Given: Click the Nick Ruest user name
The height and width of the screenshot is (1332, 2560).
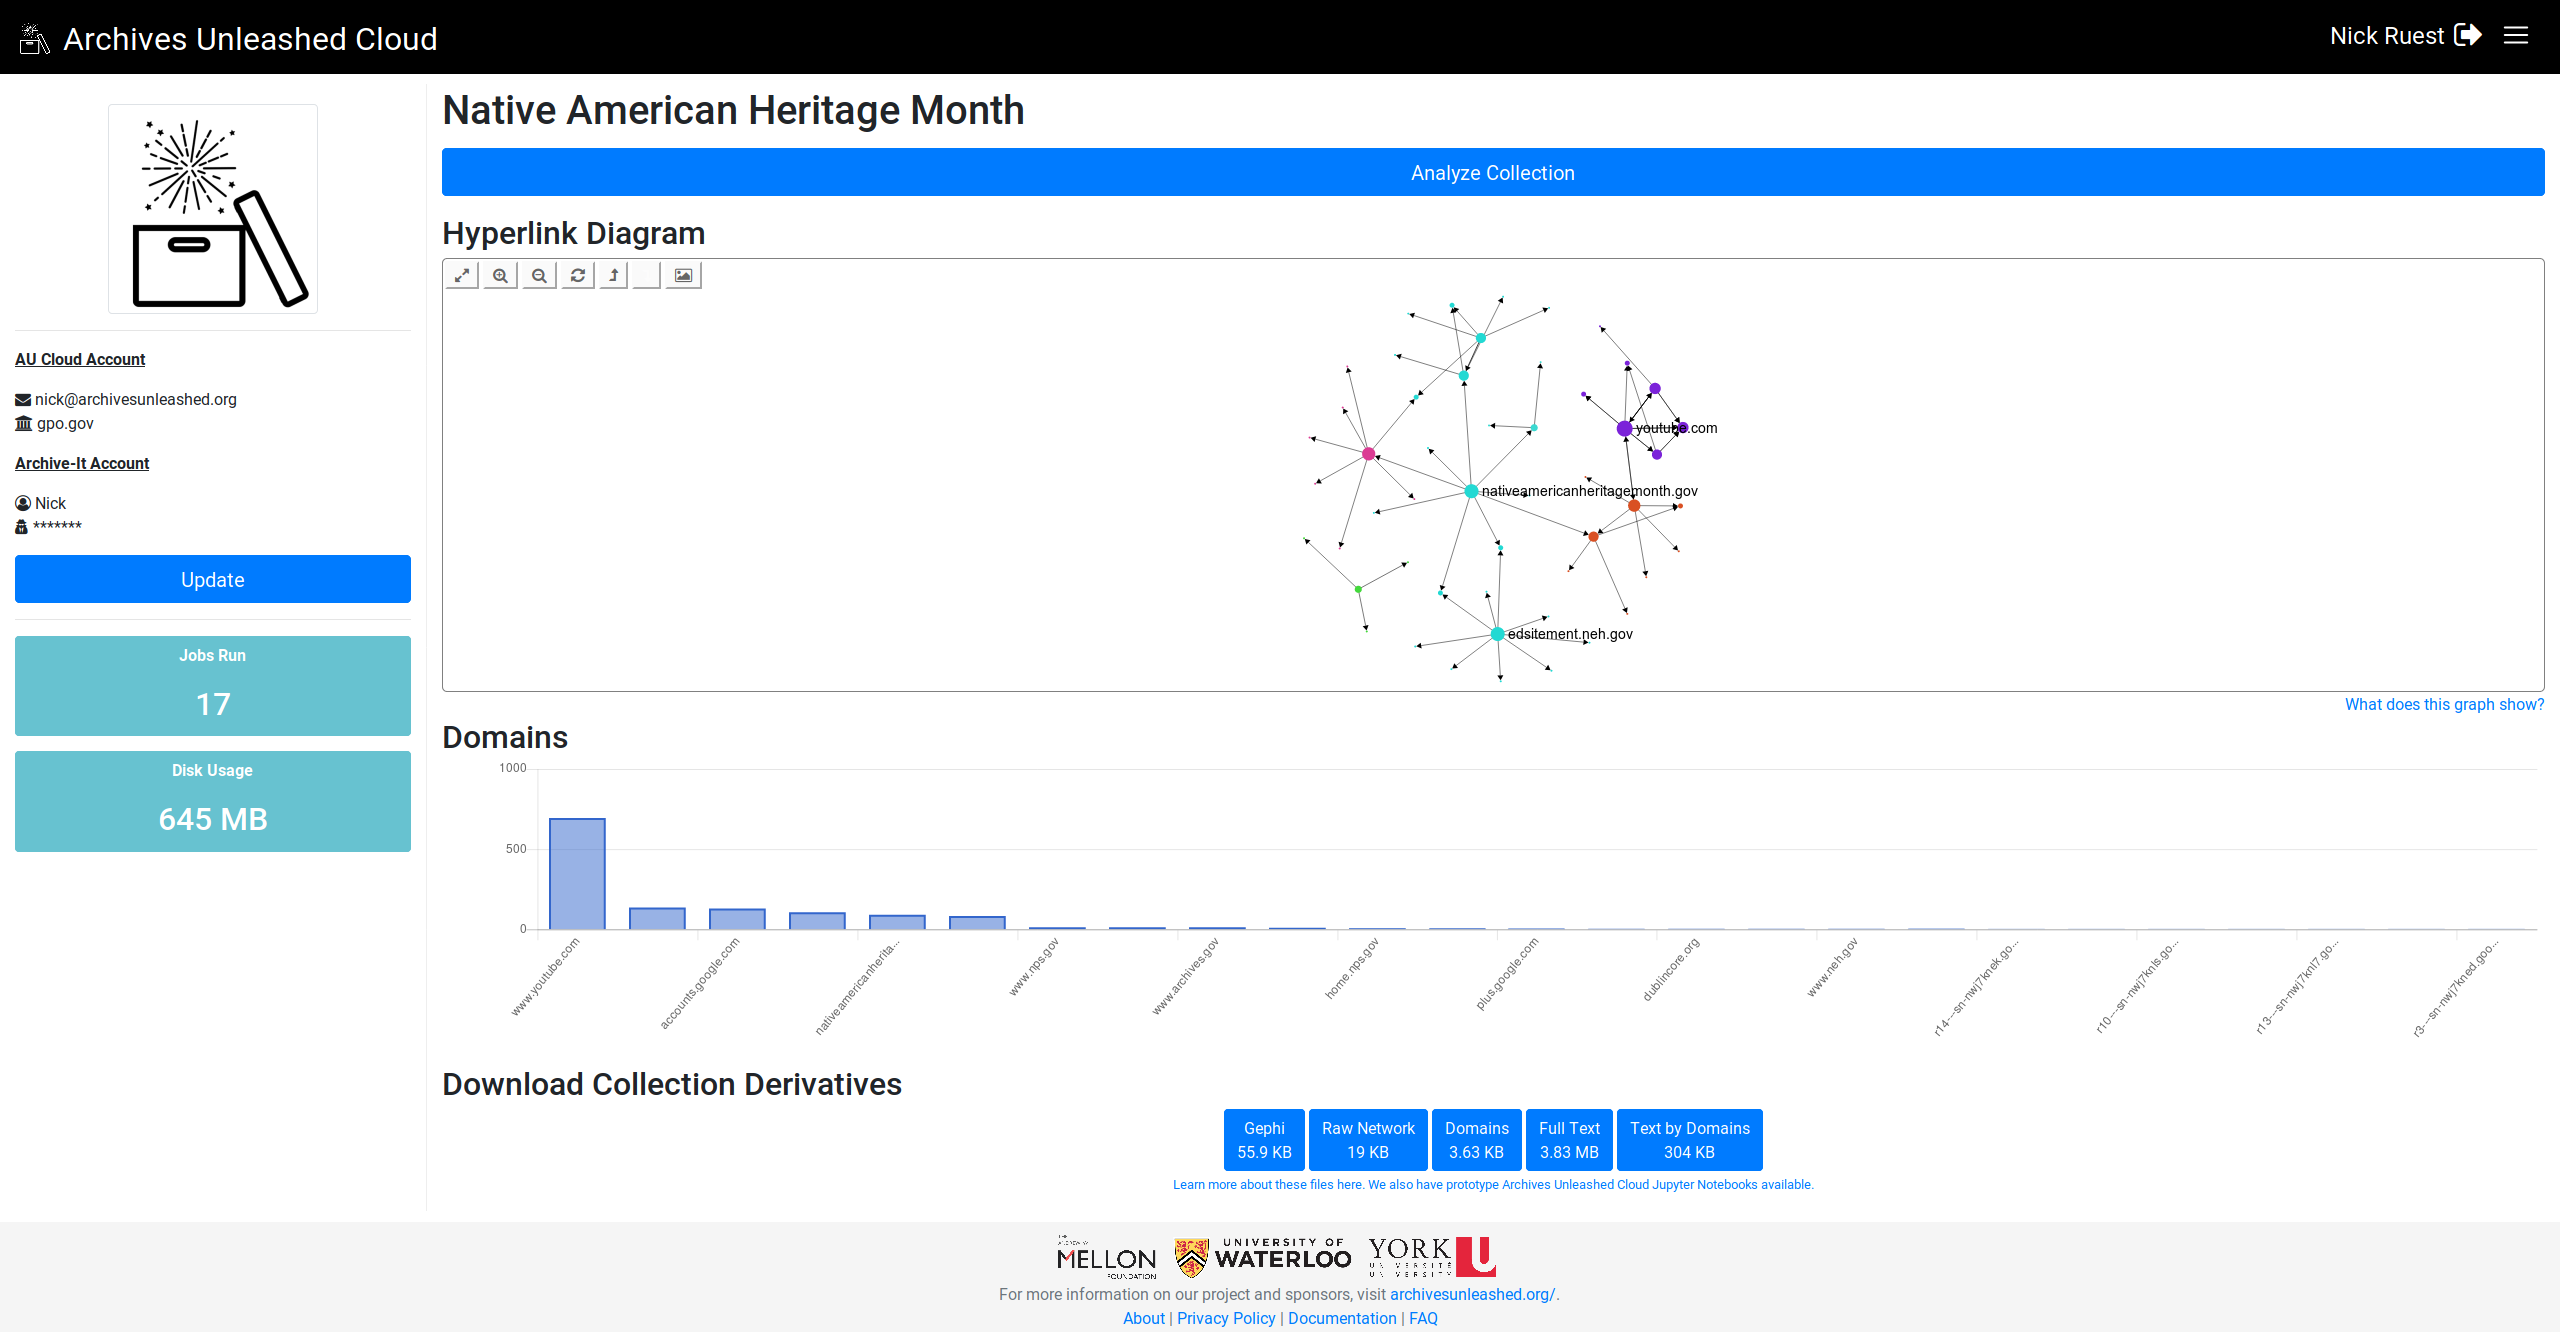Looking at the screenshot, I should [x=2386, y=36].
